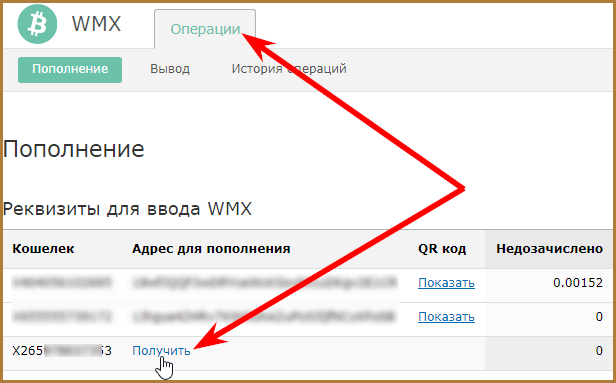
Task: Click the Недозачислено column header
Action: [549, 249]
